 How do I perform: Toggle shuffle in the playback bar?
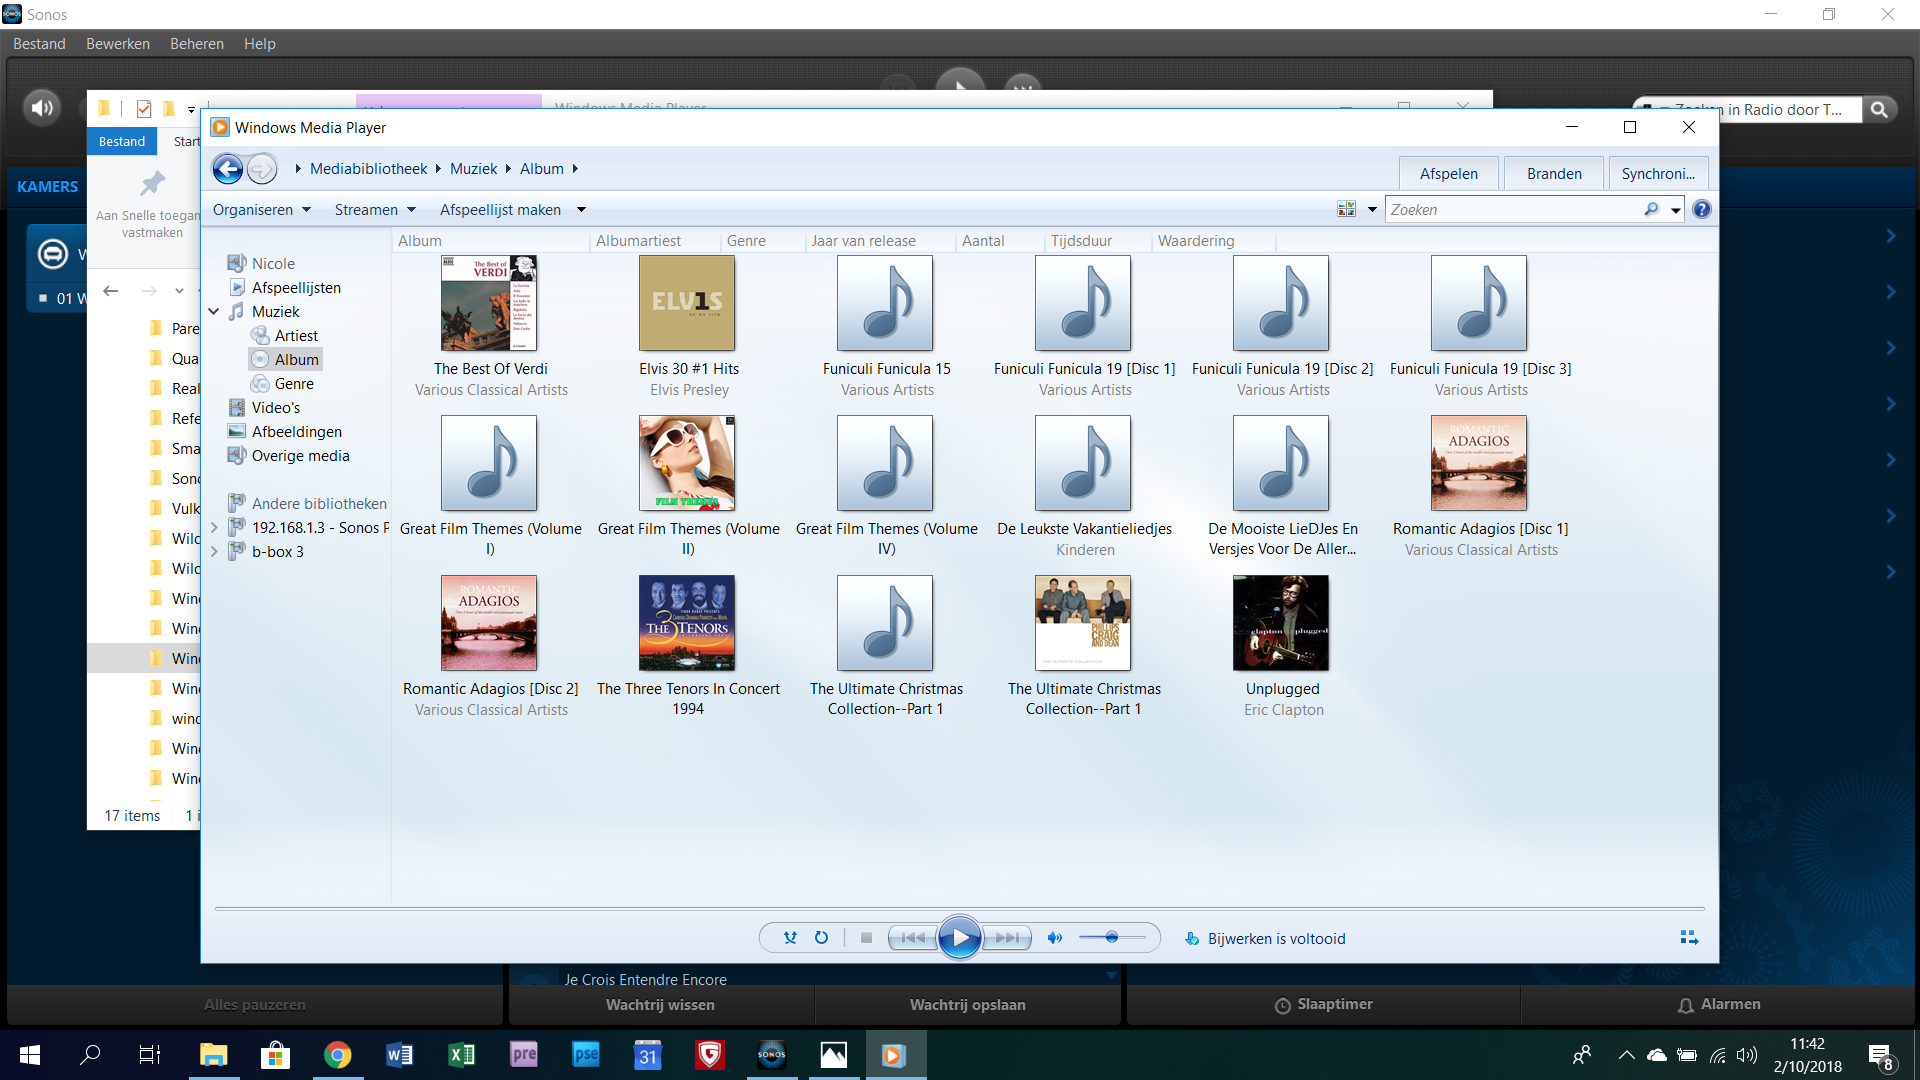coord(790,938)
